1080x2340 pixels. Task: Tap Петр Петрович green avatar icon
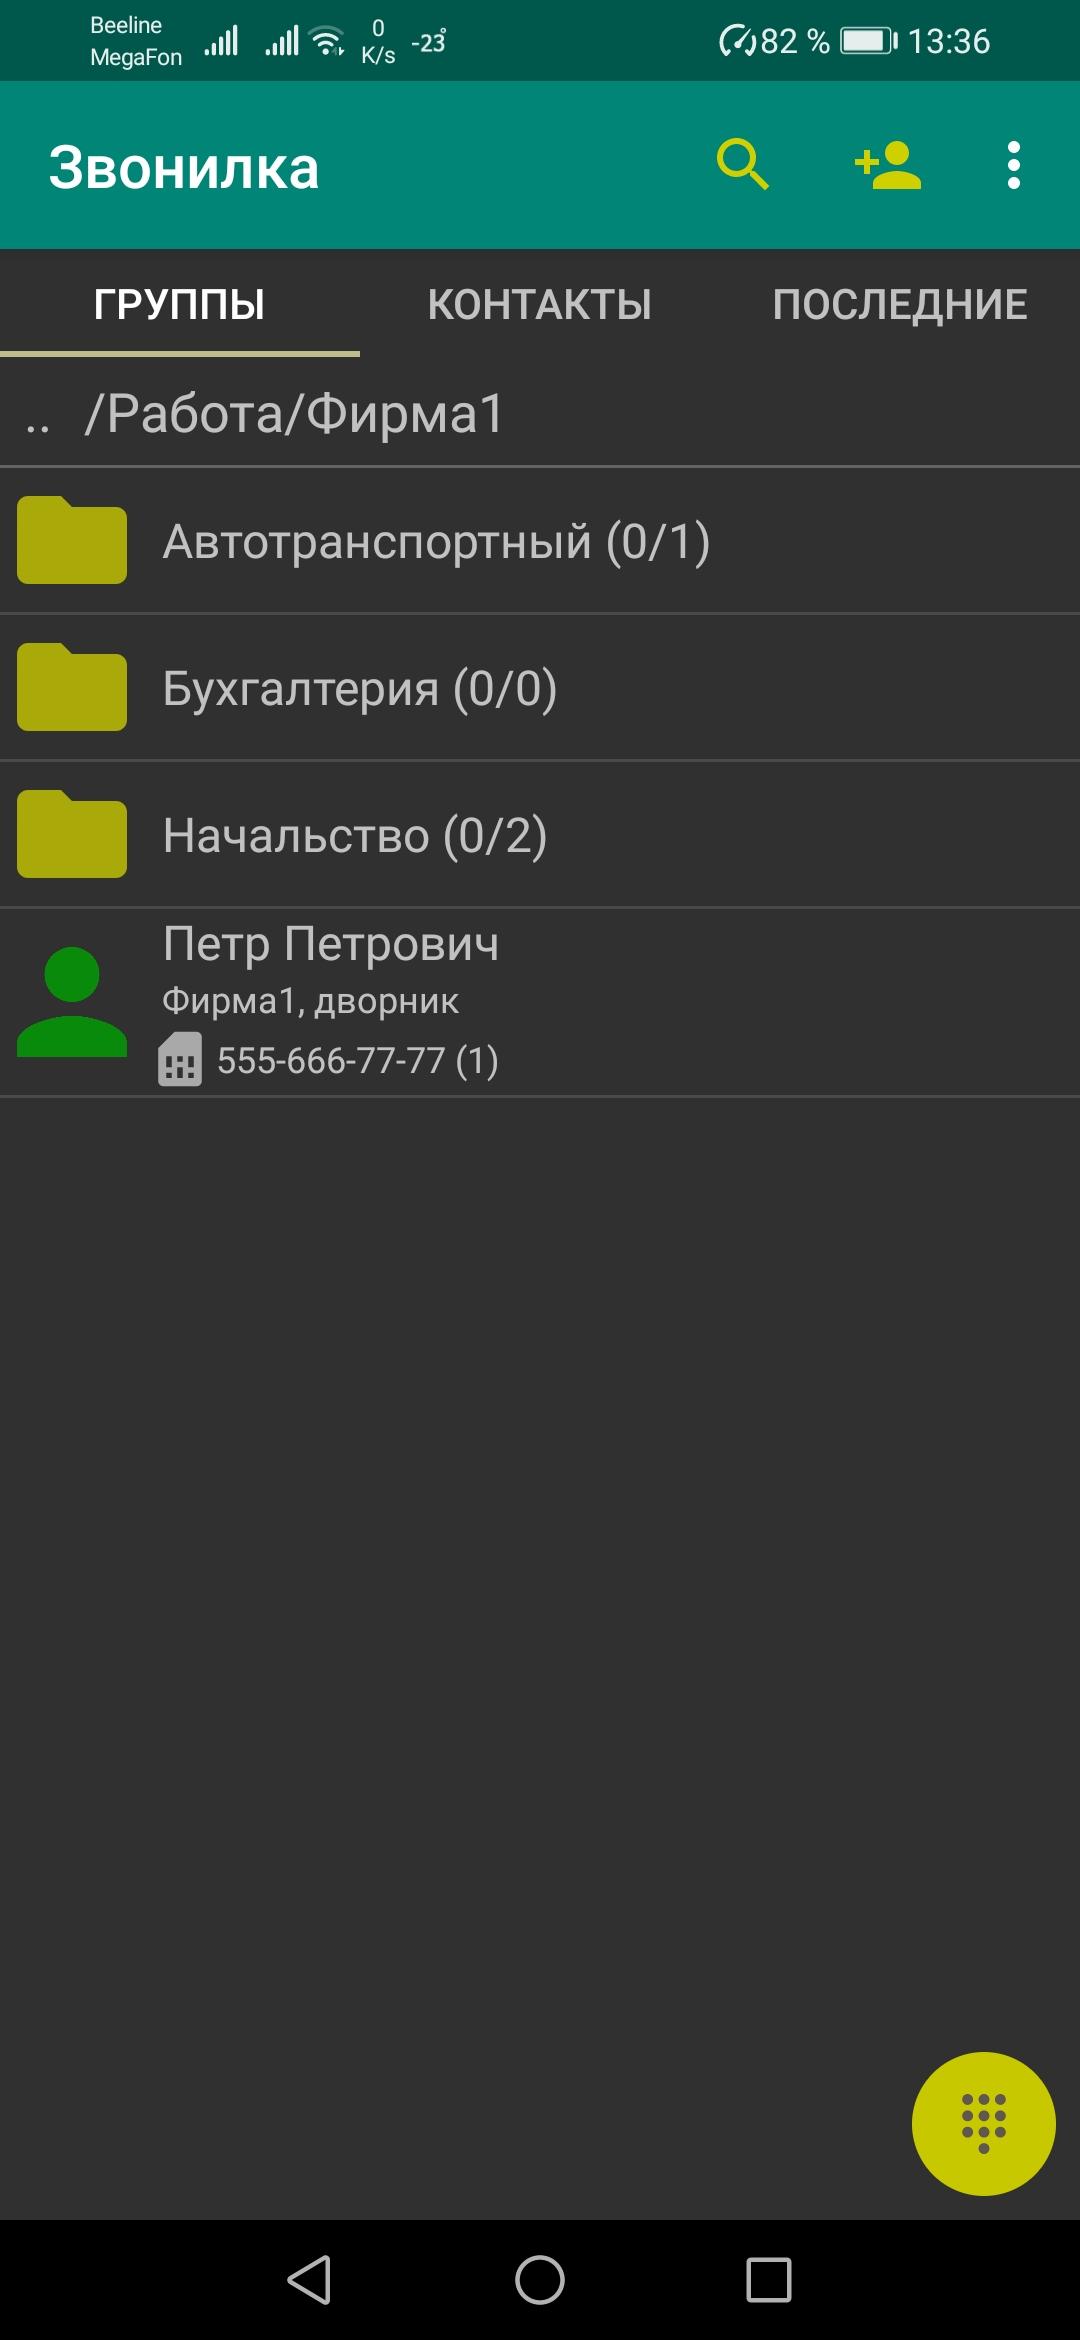pyautogui.click(x=72, y=1002)
